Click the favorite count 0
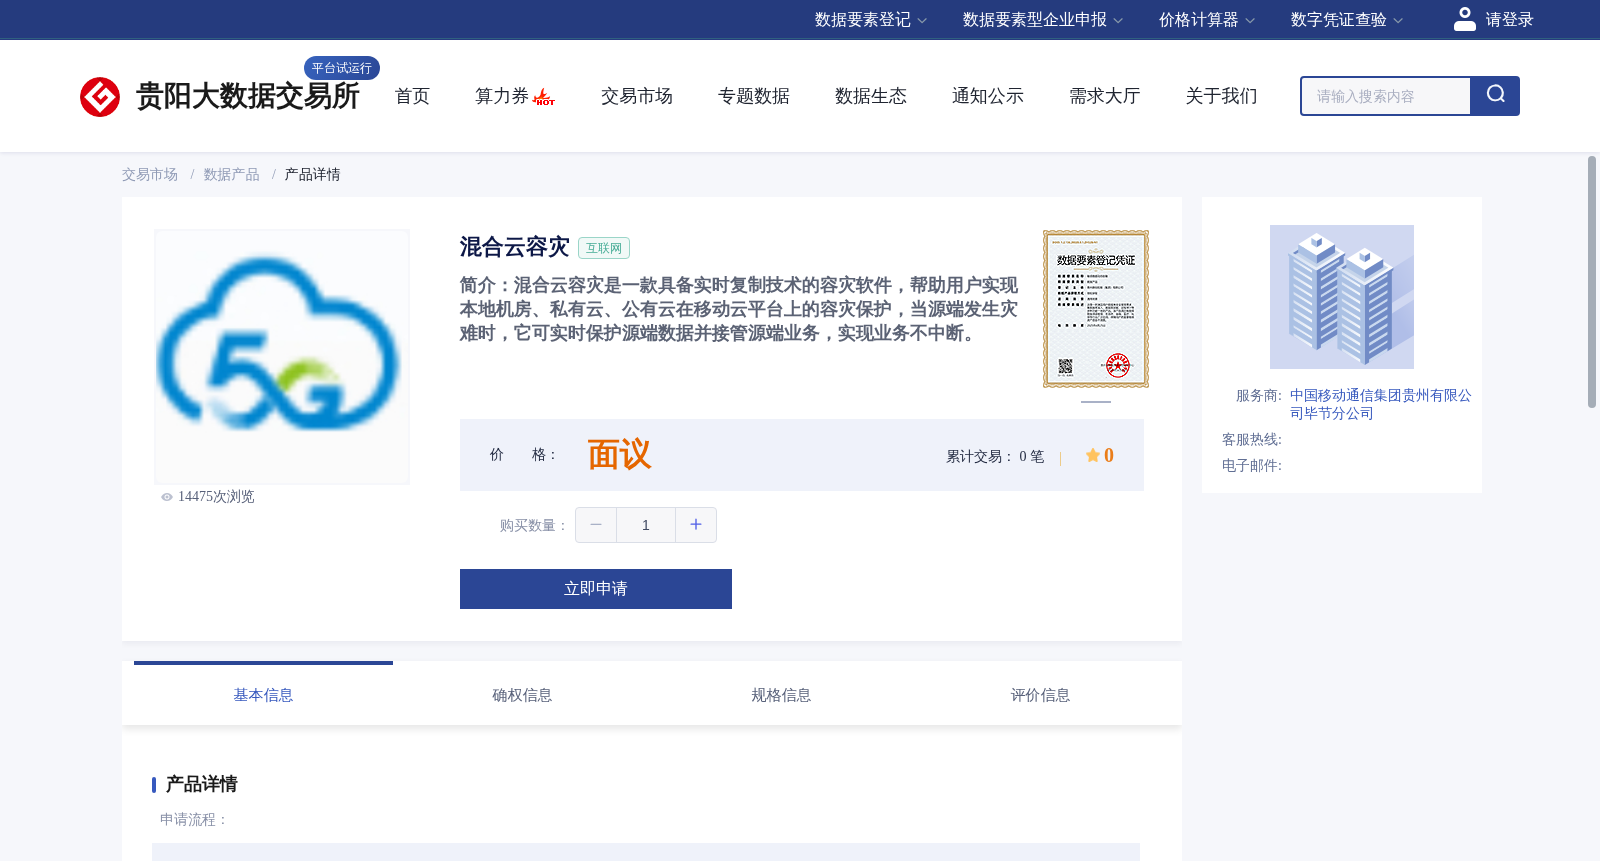 click(x=1109, y=455)
